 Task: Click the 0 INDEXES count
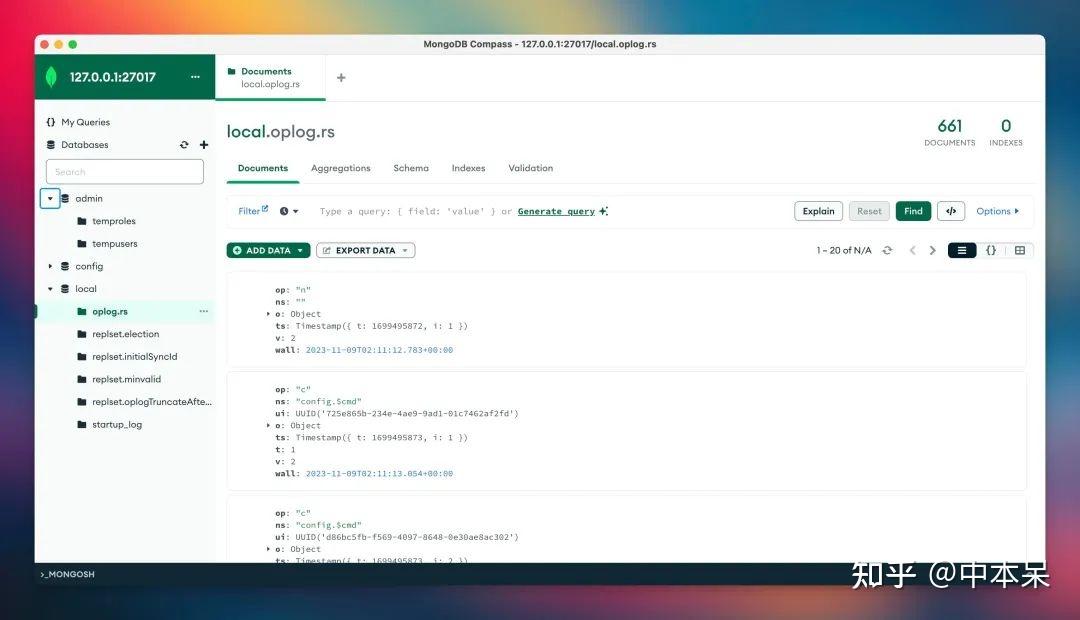[x=1006, y=132]
